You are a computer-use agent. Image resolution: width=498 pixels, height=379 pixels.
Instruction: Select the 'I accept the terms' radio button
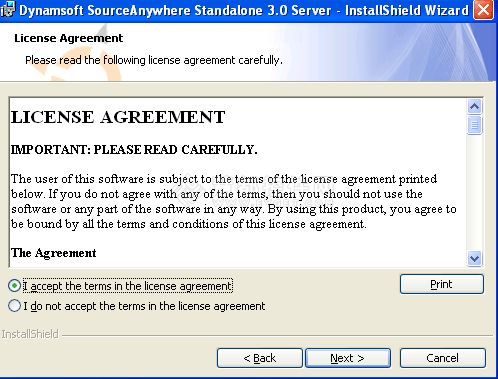[x=15, y=286]
